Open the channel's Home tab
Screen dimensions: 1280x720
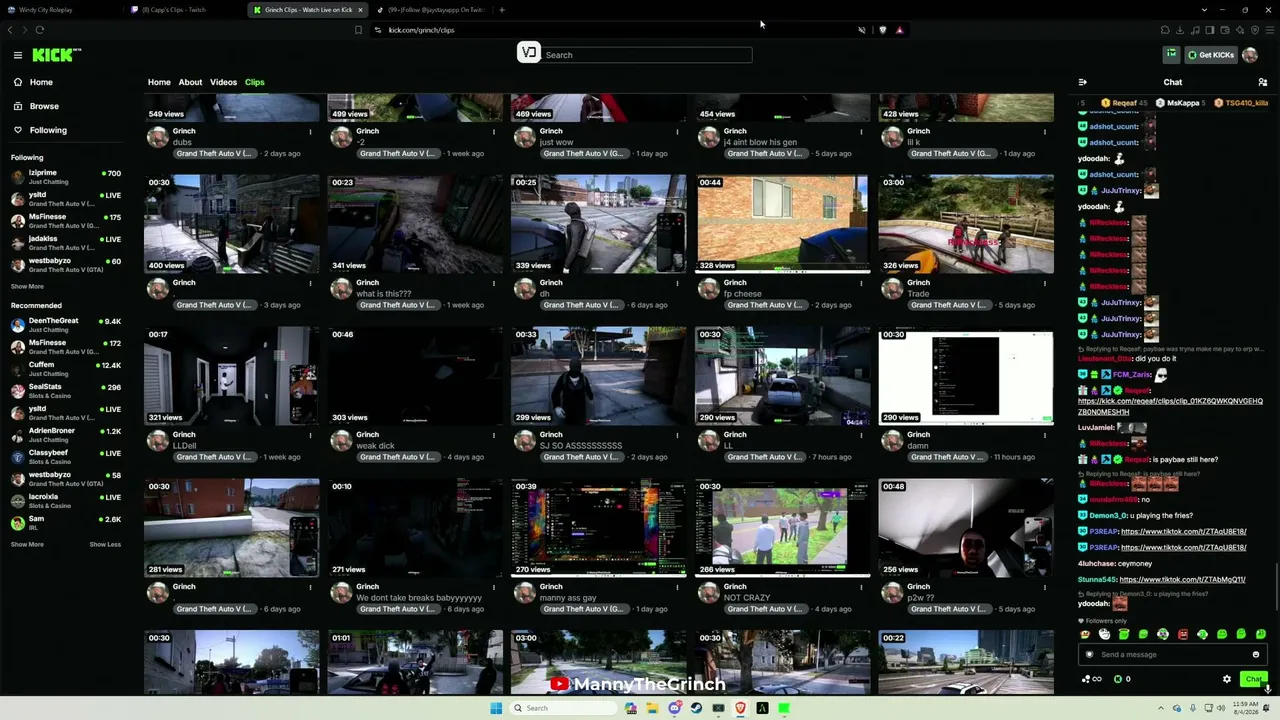(x=159, y=82)
